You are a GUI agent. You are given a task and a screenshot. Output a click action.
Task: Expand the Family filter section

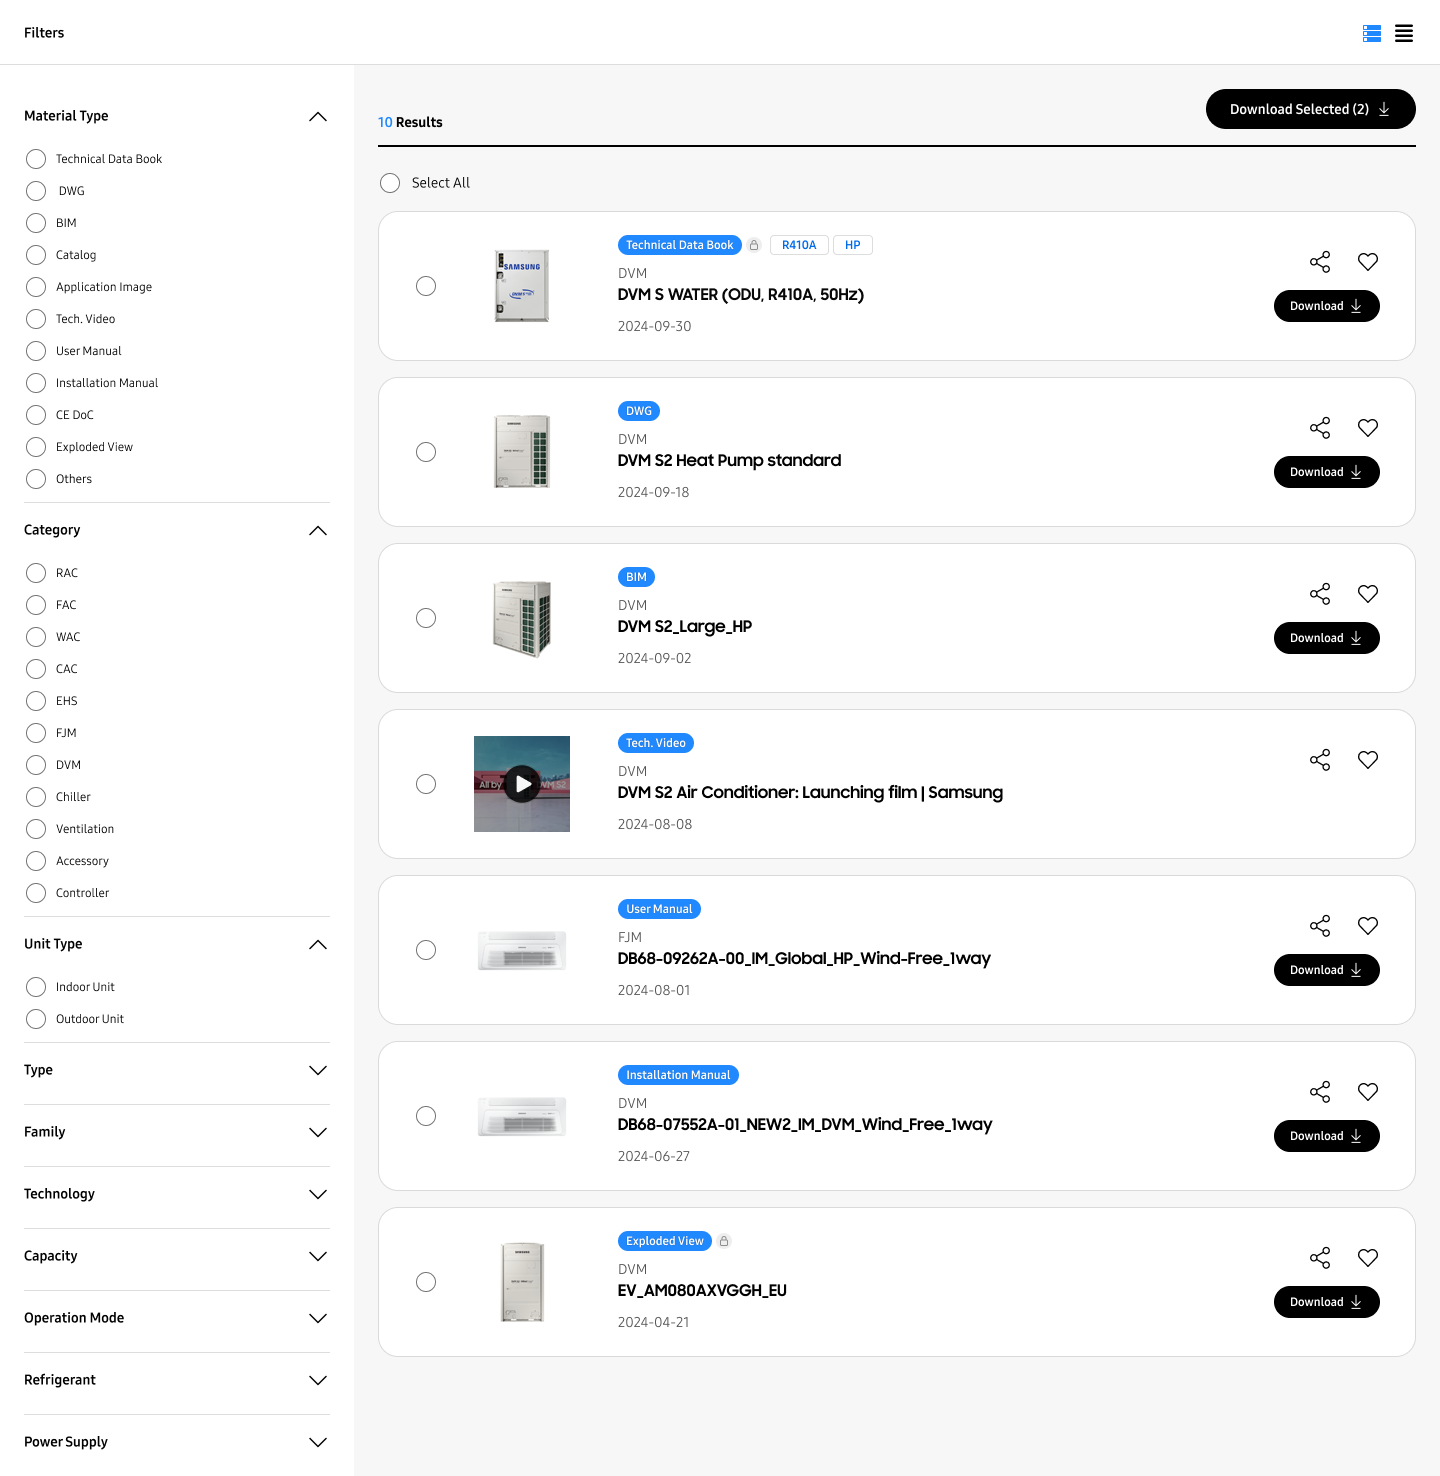pos(318,1133)
